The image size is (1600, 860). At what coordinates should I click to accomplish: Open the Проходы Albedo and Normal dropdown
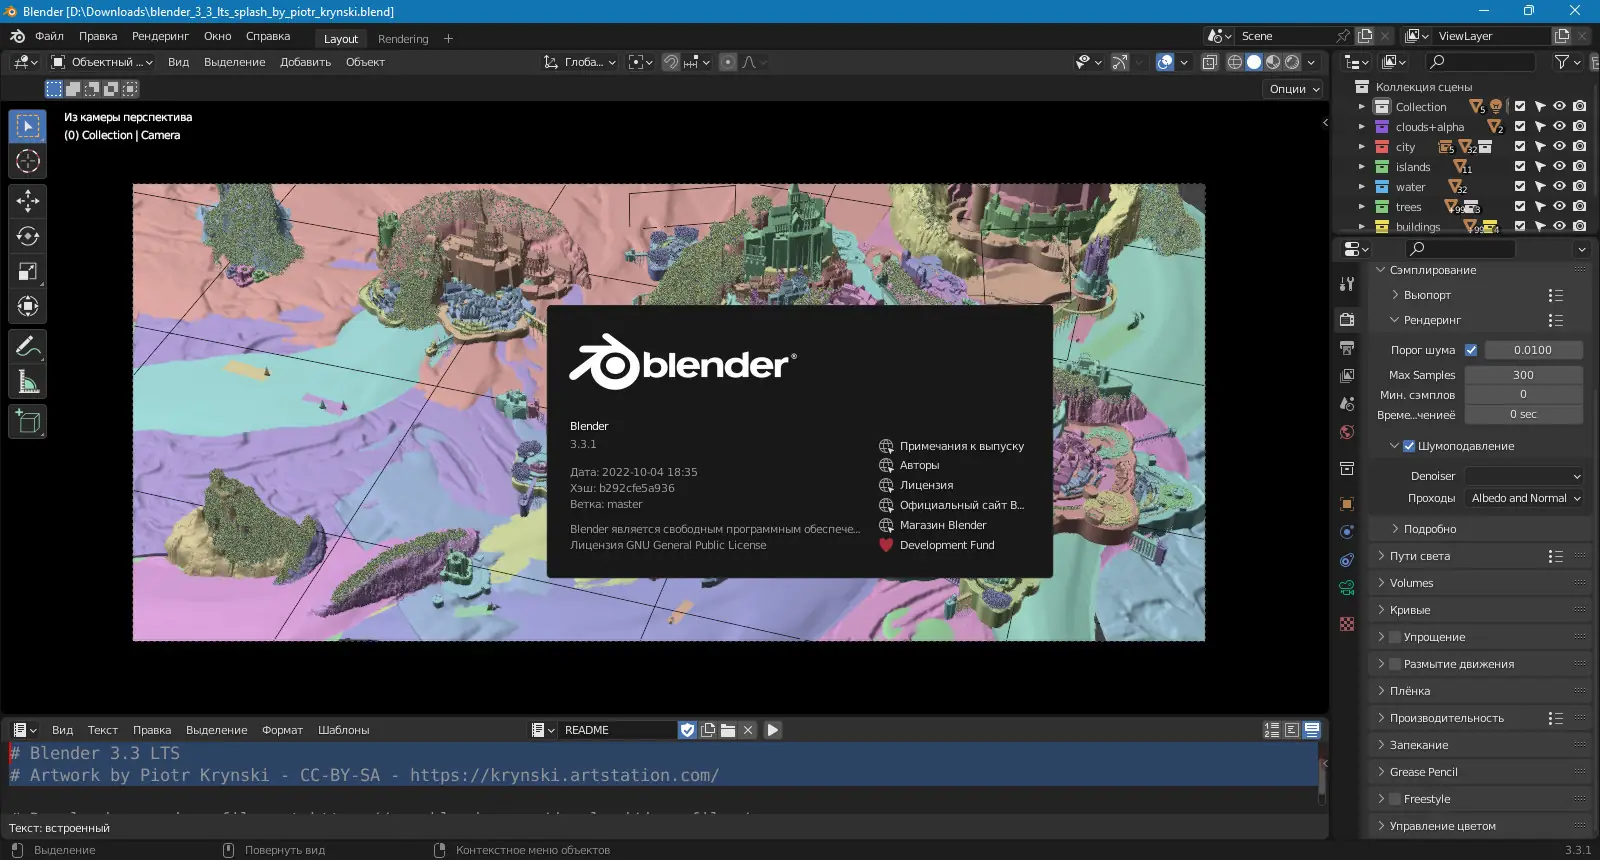click(x=1524, y=498)
